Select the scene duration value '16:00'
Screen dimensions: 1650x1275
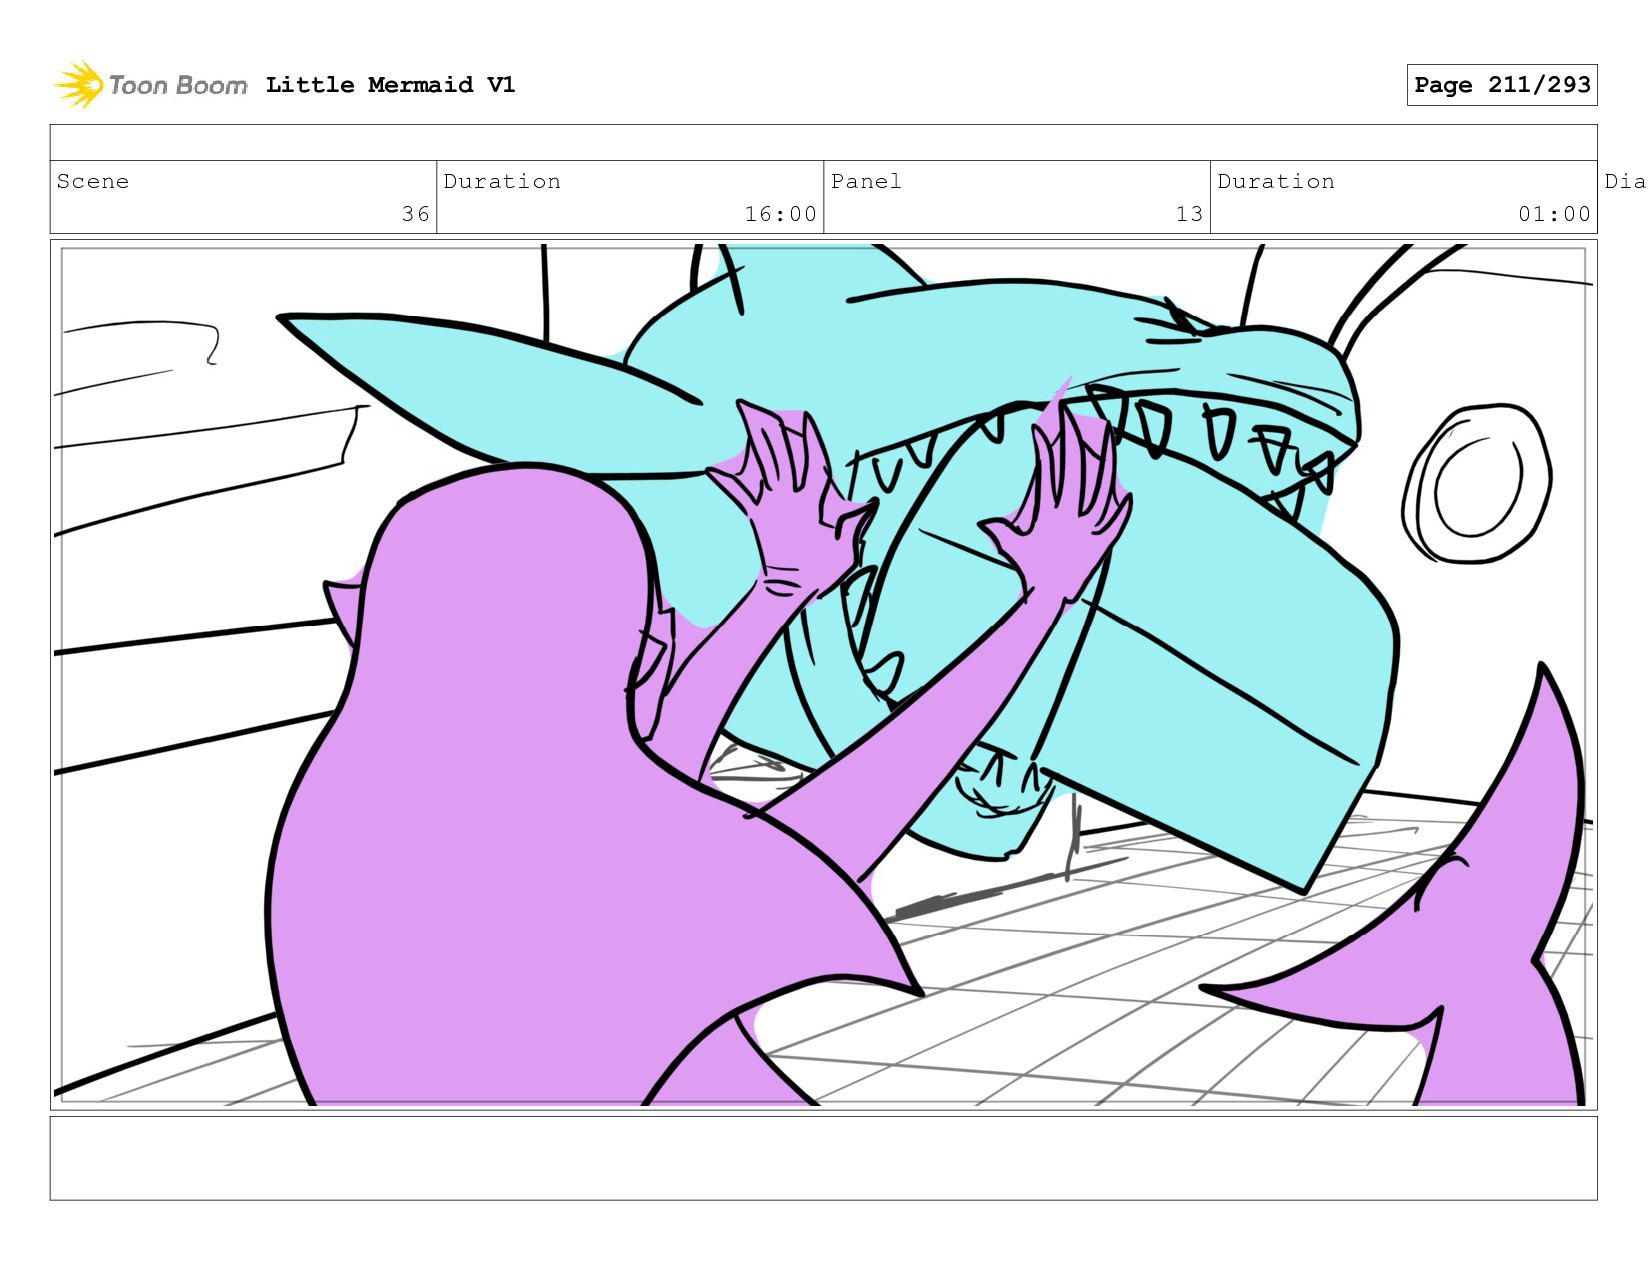click(x=780, y=214)
